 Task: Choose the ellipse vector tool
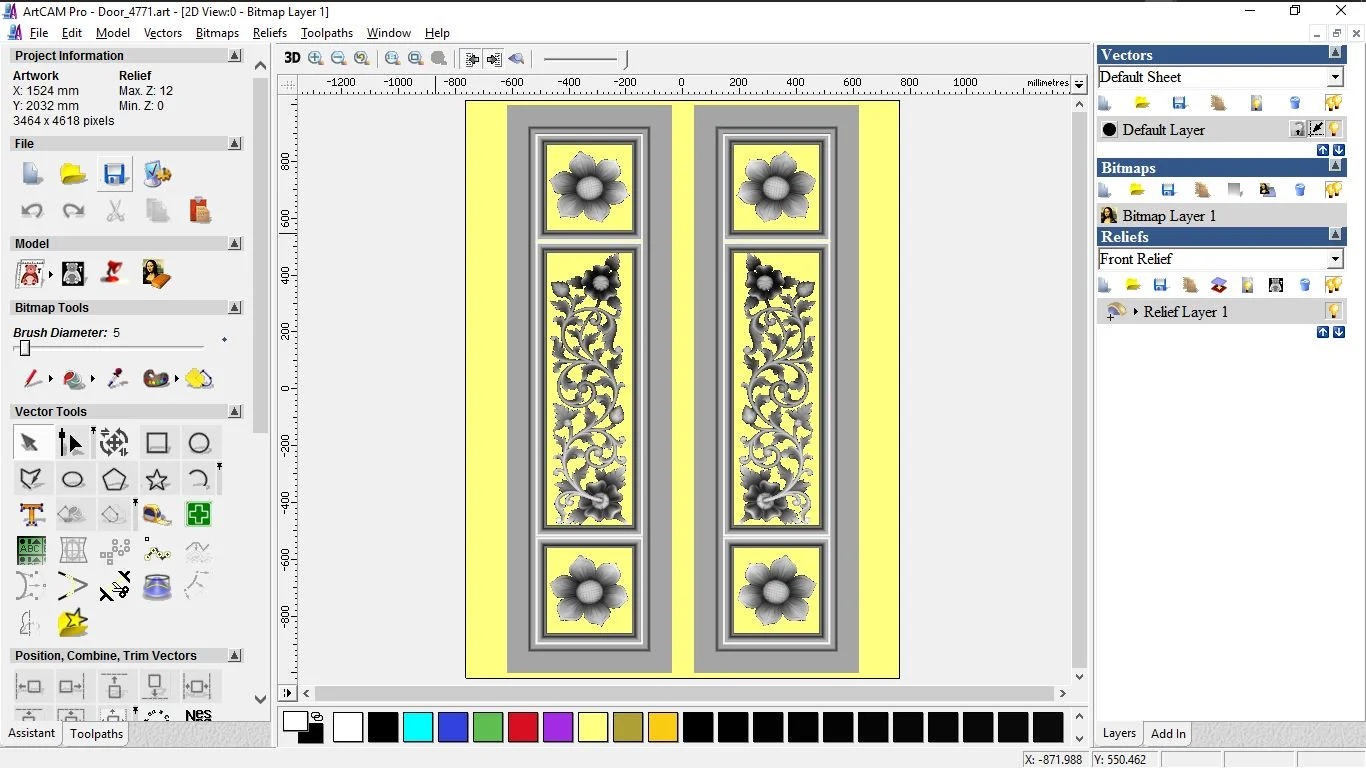point(73,479)
